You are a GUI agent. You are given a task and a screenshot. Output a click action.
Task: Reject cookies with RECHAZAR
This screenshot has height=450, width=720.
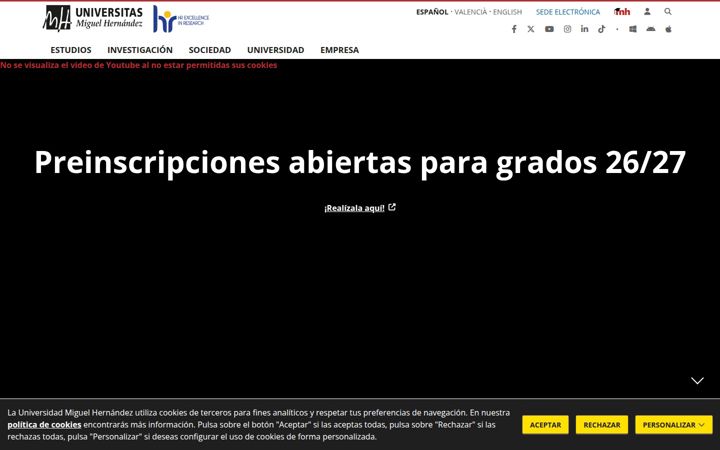coord(602,425)
